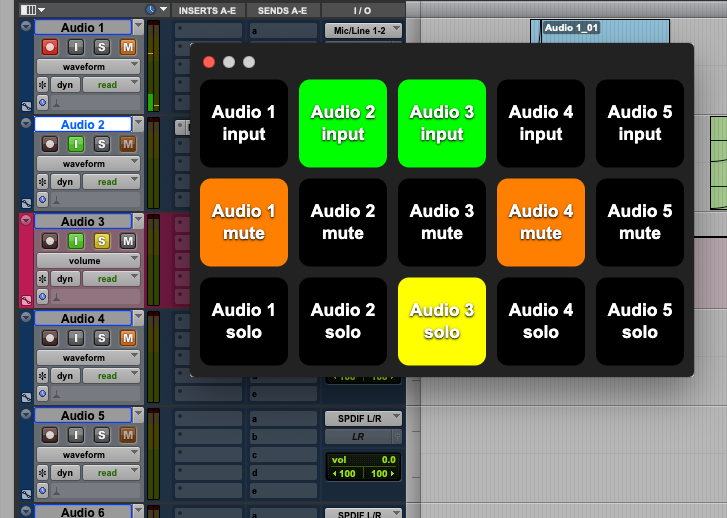The height and width of the screenshot is (518, 727).
Task: Click the freeze snowflake icon on Audio 5
Action: coord(43,473)
